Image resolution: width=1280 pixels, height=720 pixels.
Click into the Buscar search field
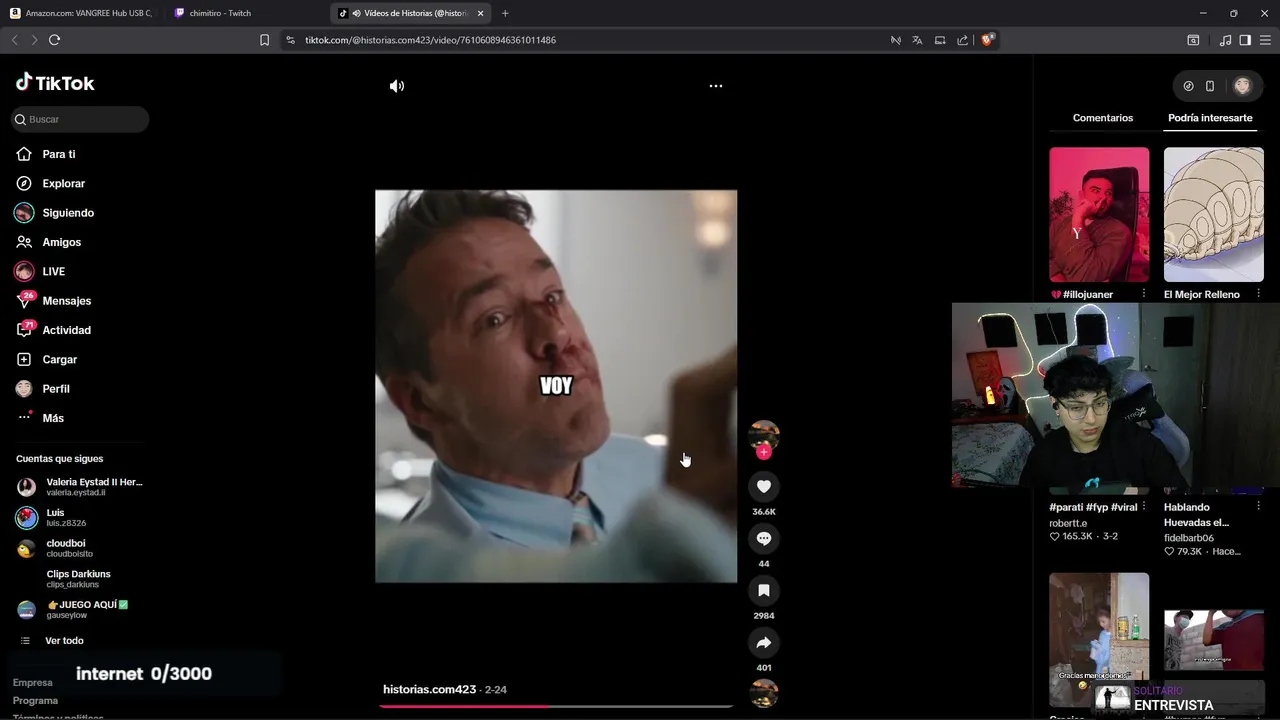pos(80,119)
